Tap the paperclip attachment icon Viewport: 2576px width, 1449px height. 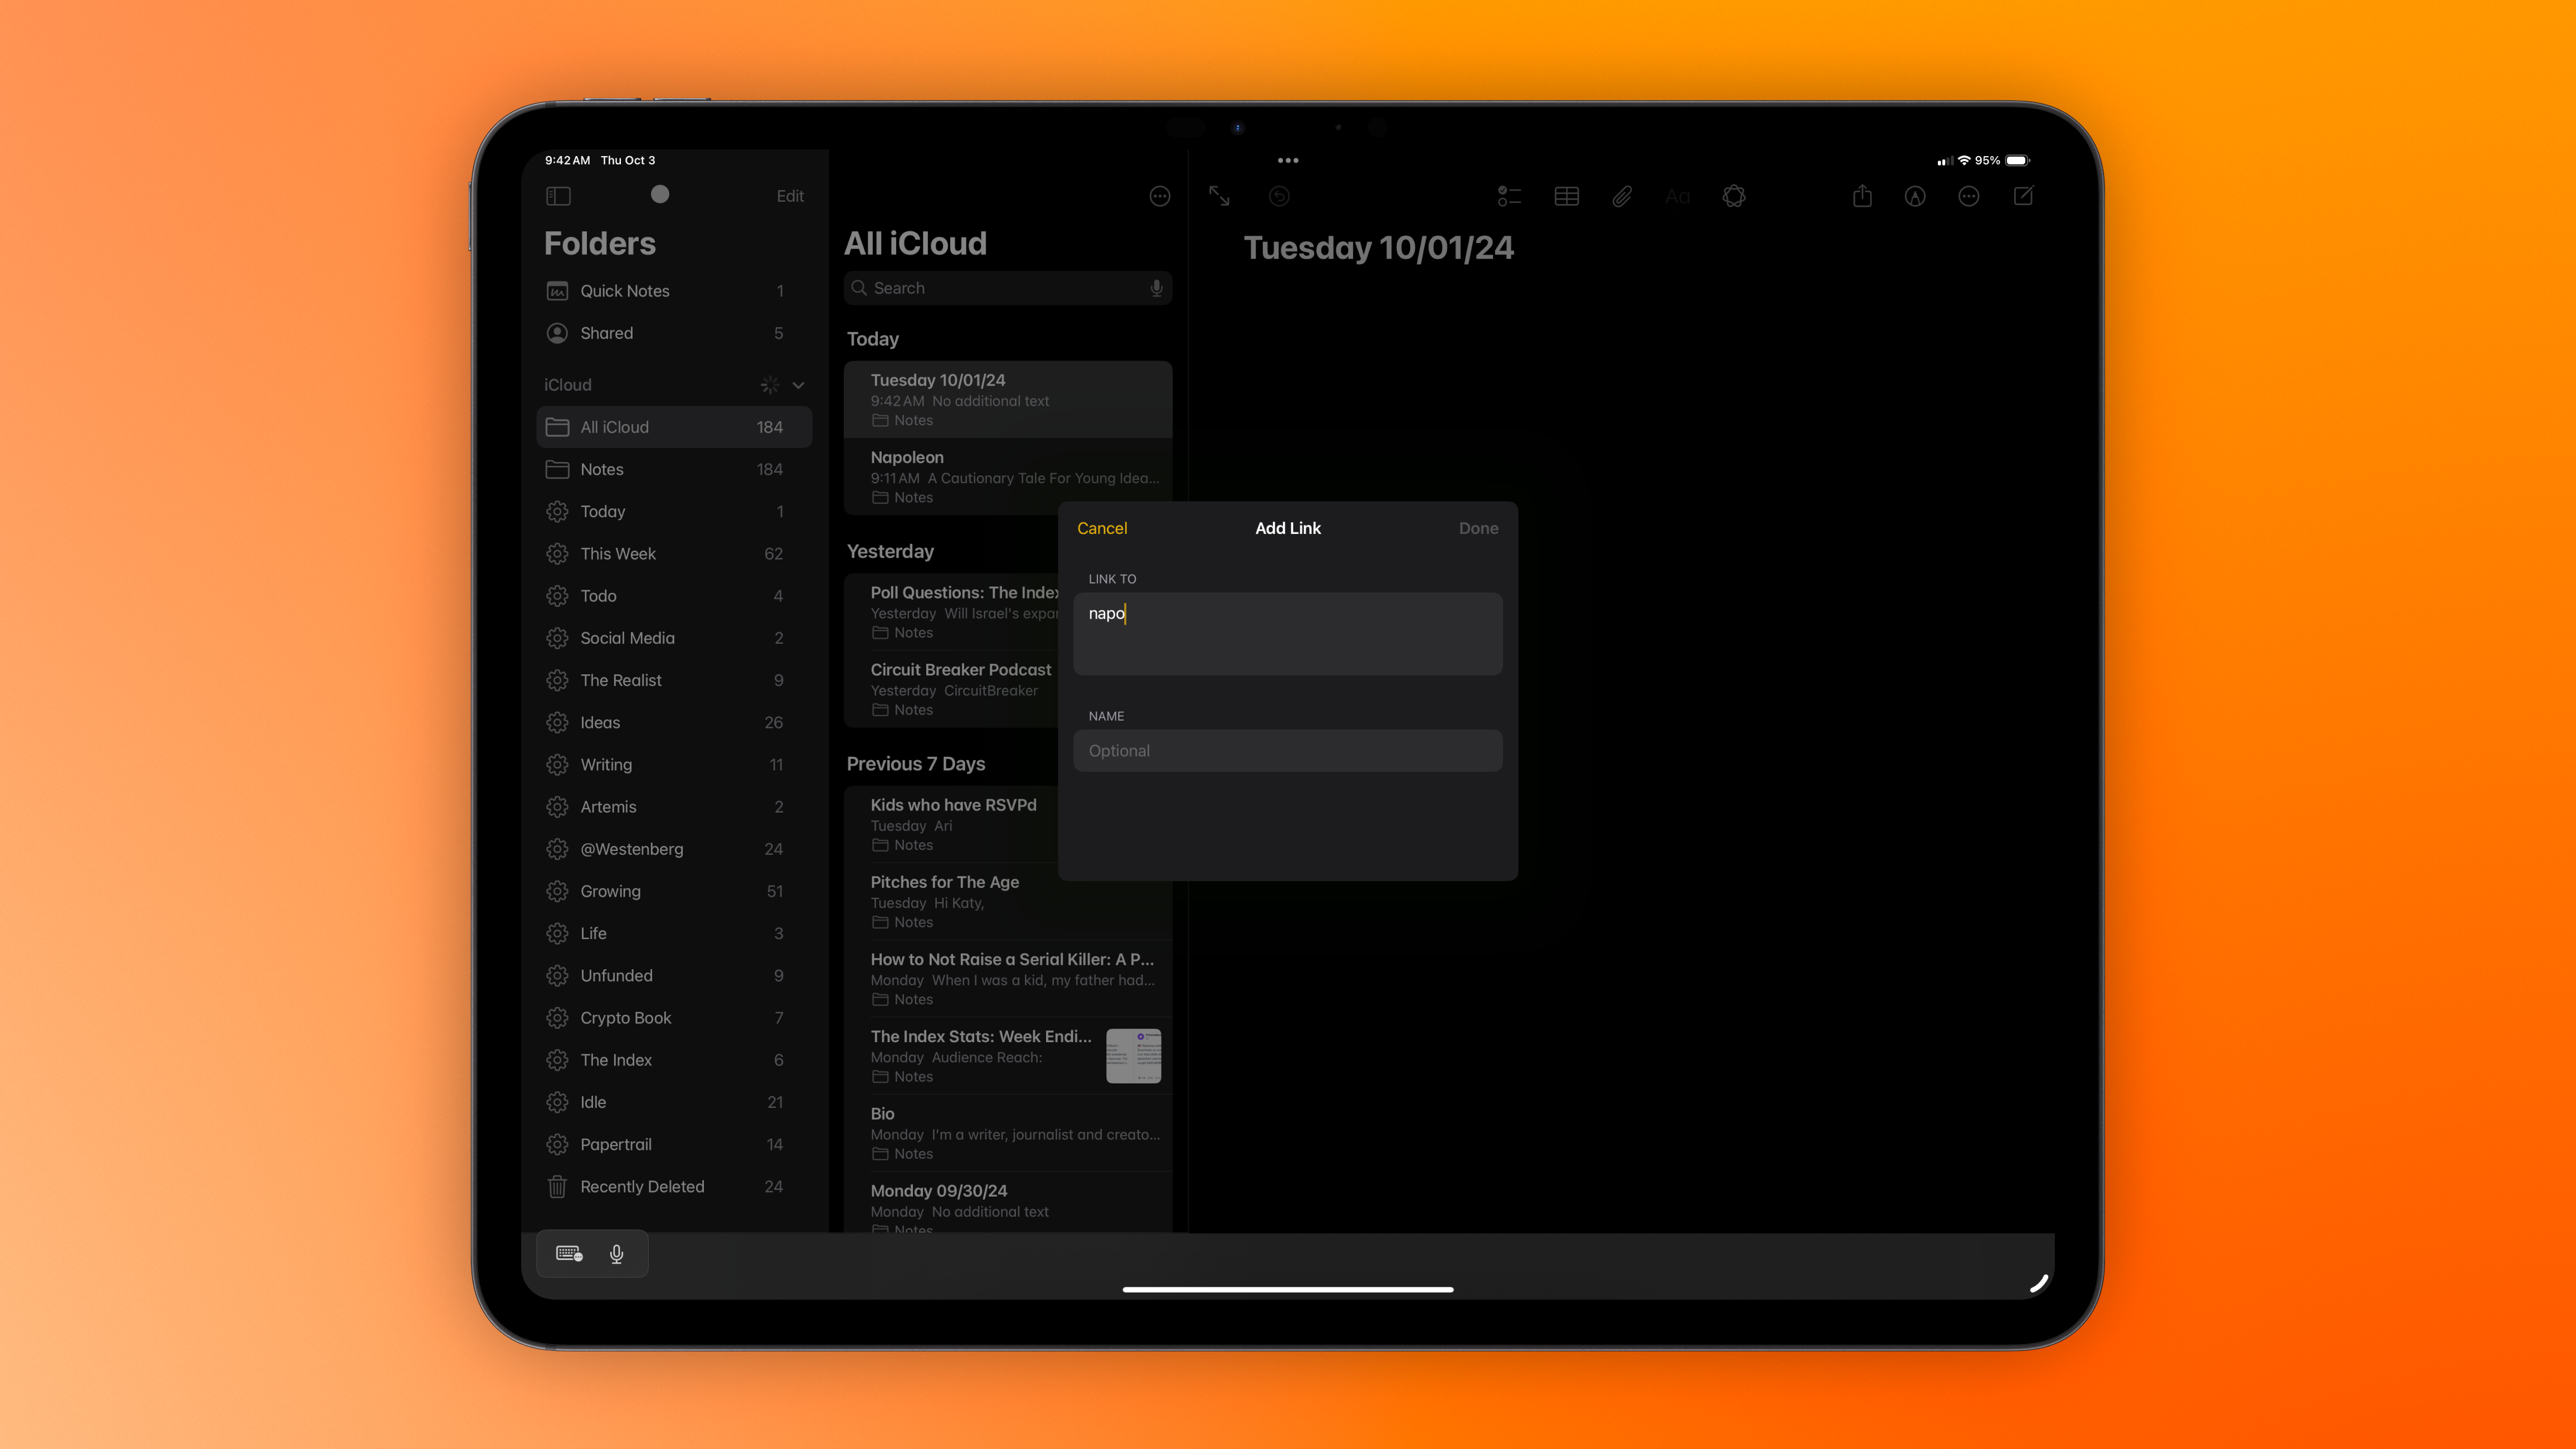(1622, 196)
